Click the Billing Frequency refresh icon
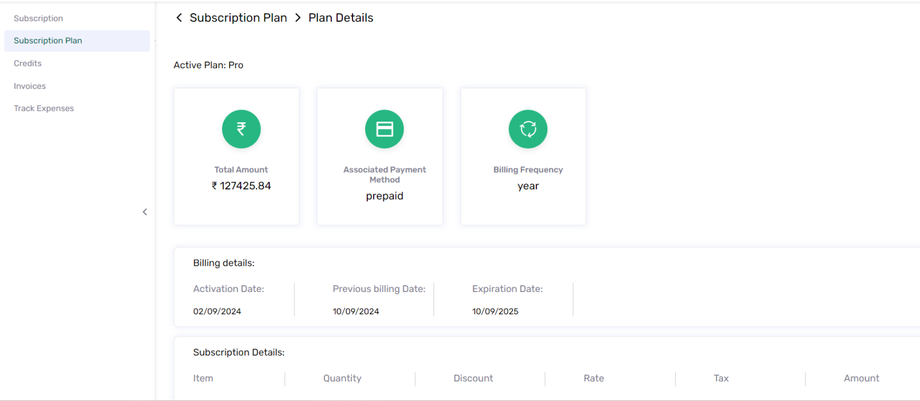The height and width of the screenshot is (401, 920). [528, 129]
